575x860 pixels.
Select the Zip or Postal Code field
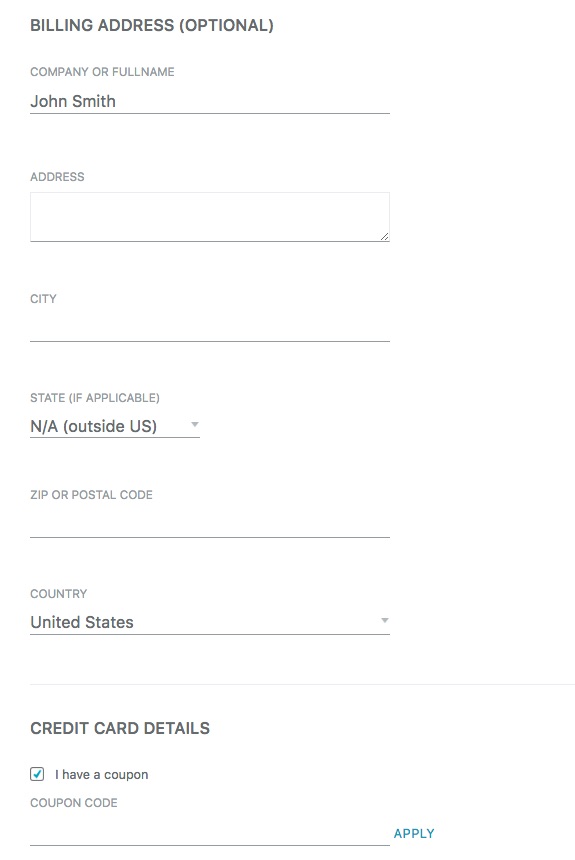[210, 524]
